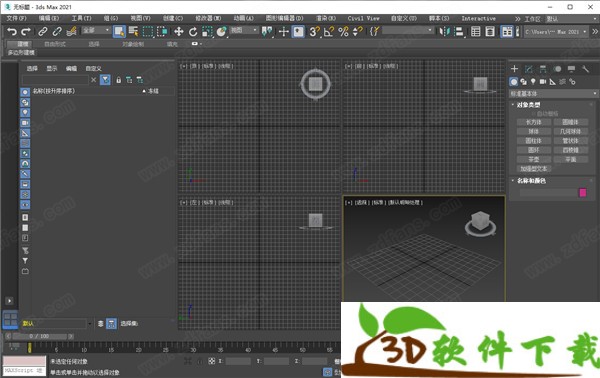
Task: Activate the Select and Scale tool
Action: coord(207,31)
